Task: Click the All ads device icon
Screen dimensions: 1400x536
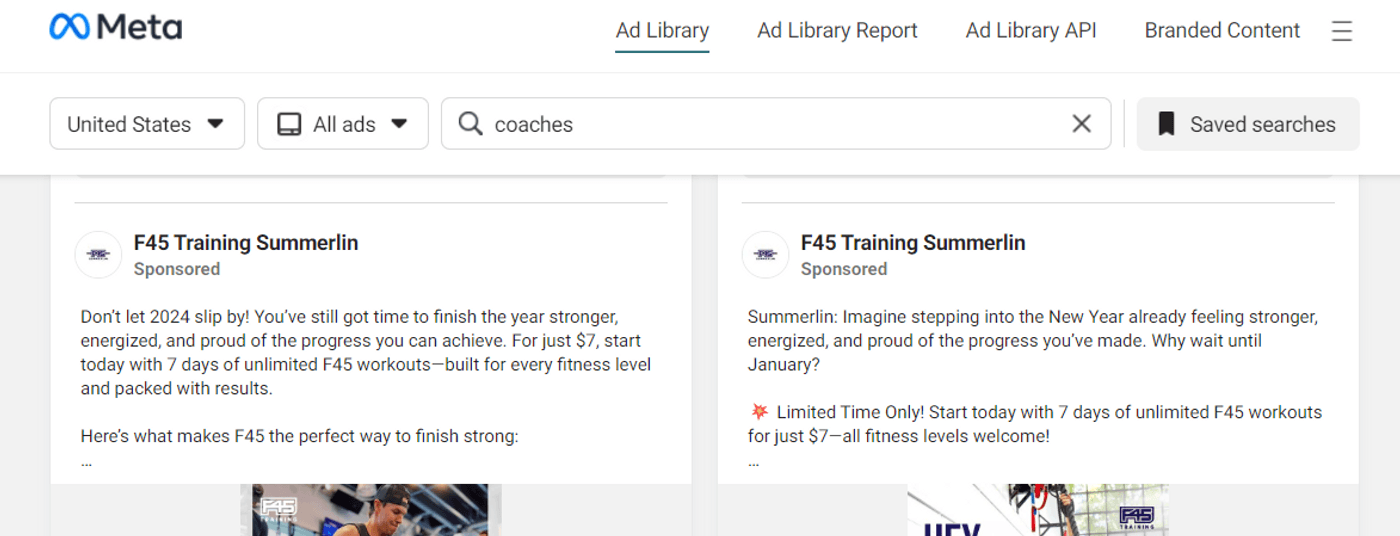Action: (289, 124)
